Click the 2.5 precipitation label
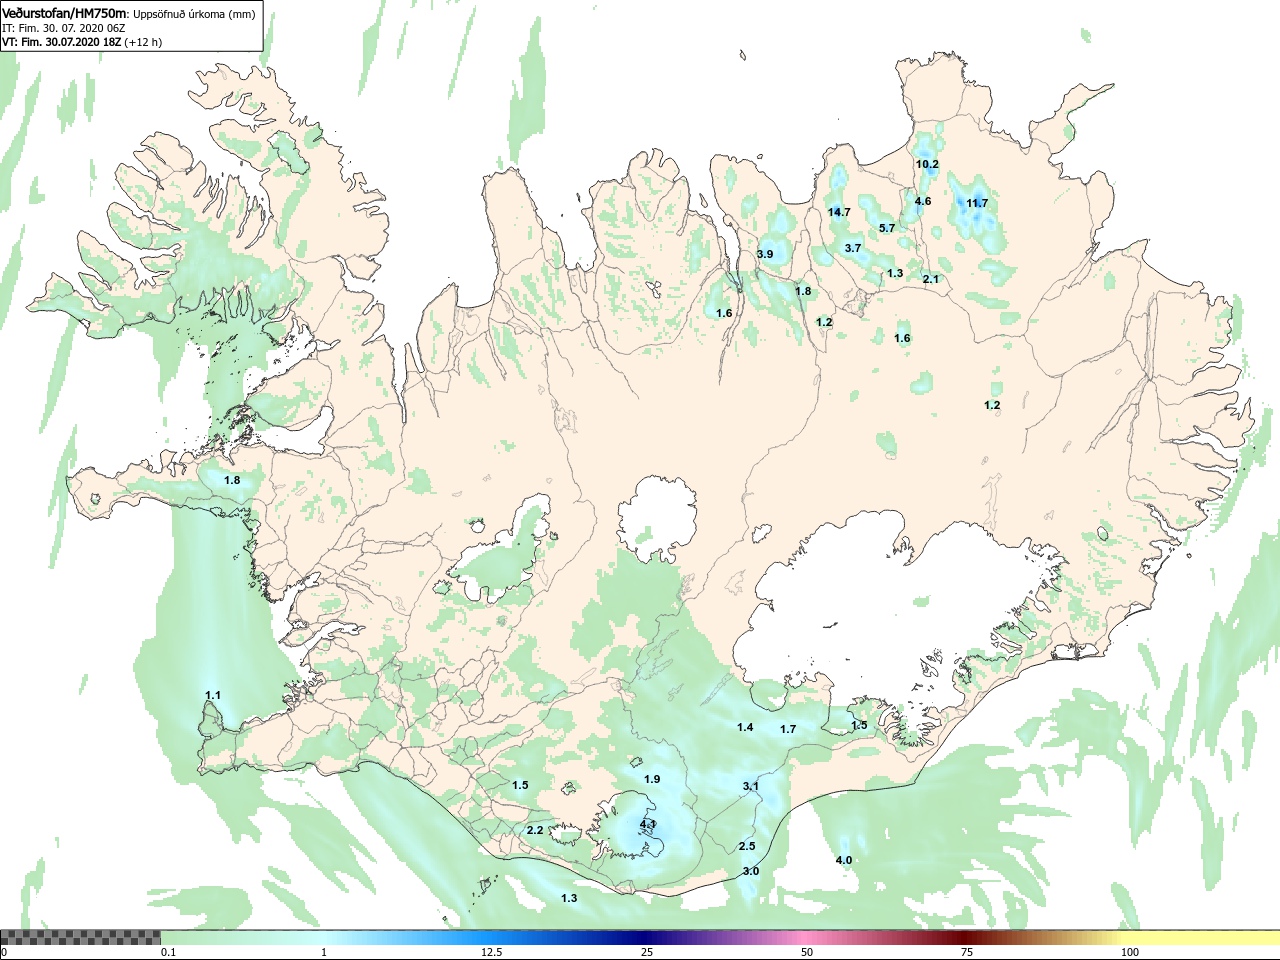Image resolution: width=1280 pixels, height=960 pixels. [x=747, y=846]
